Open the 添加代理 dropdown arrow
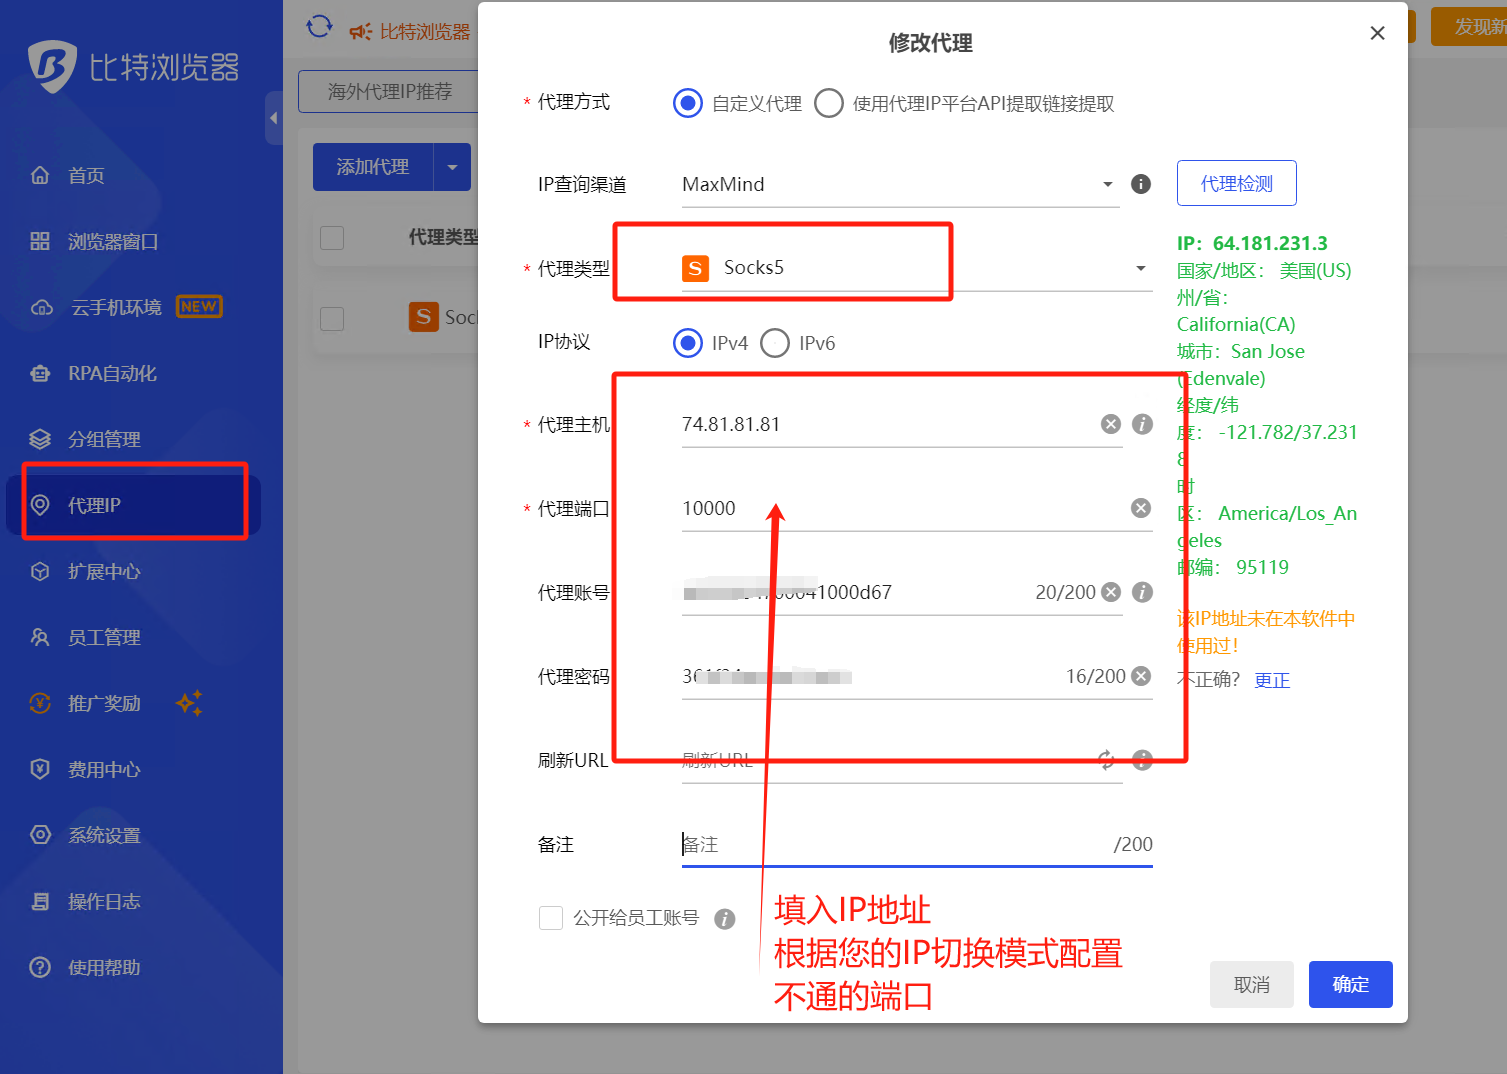 (452, 167)
